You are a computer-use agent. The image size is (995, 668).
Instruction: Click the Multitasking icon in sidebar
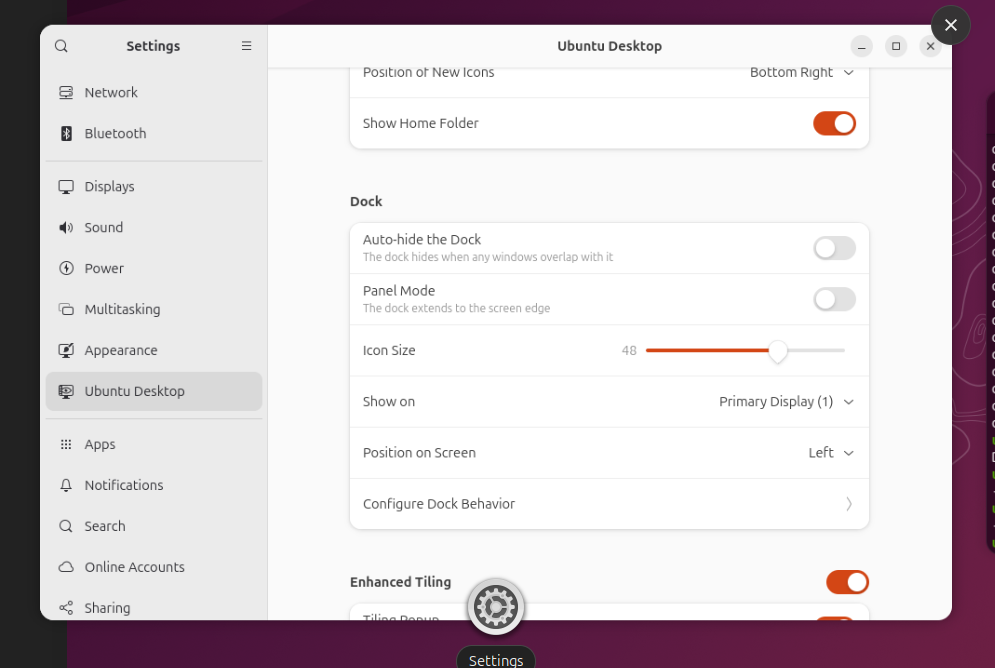point(66,309)
